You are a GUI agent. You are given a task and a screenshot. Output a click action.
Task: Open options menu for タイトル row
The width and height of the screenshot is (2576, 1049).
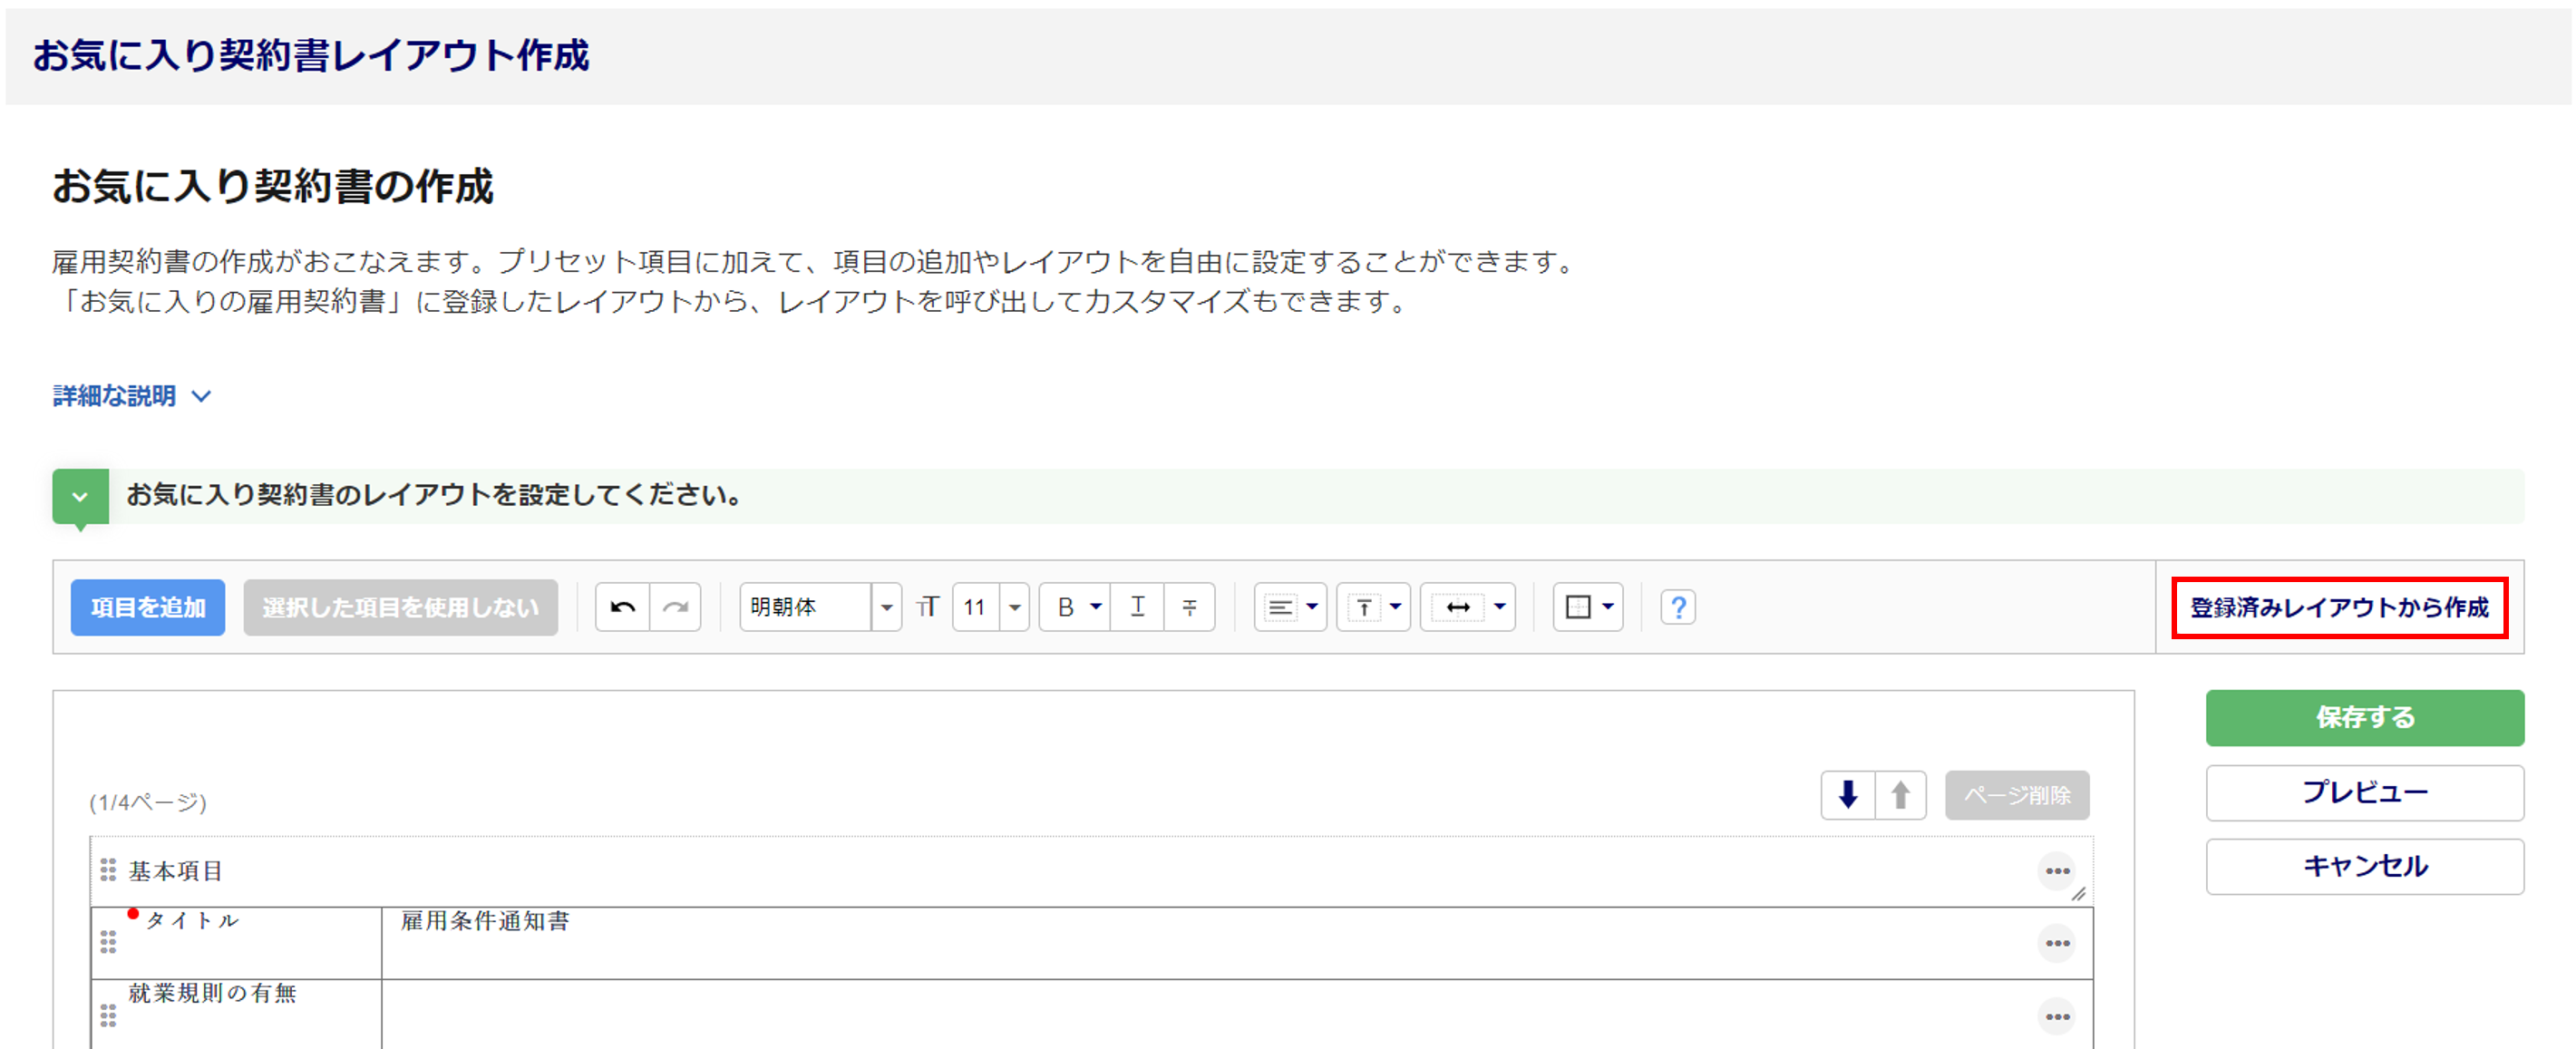(x=2056, y=943)
